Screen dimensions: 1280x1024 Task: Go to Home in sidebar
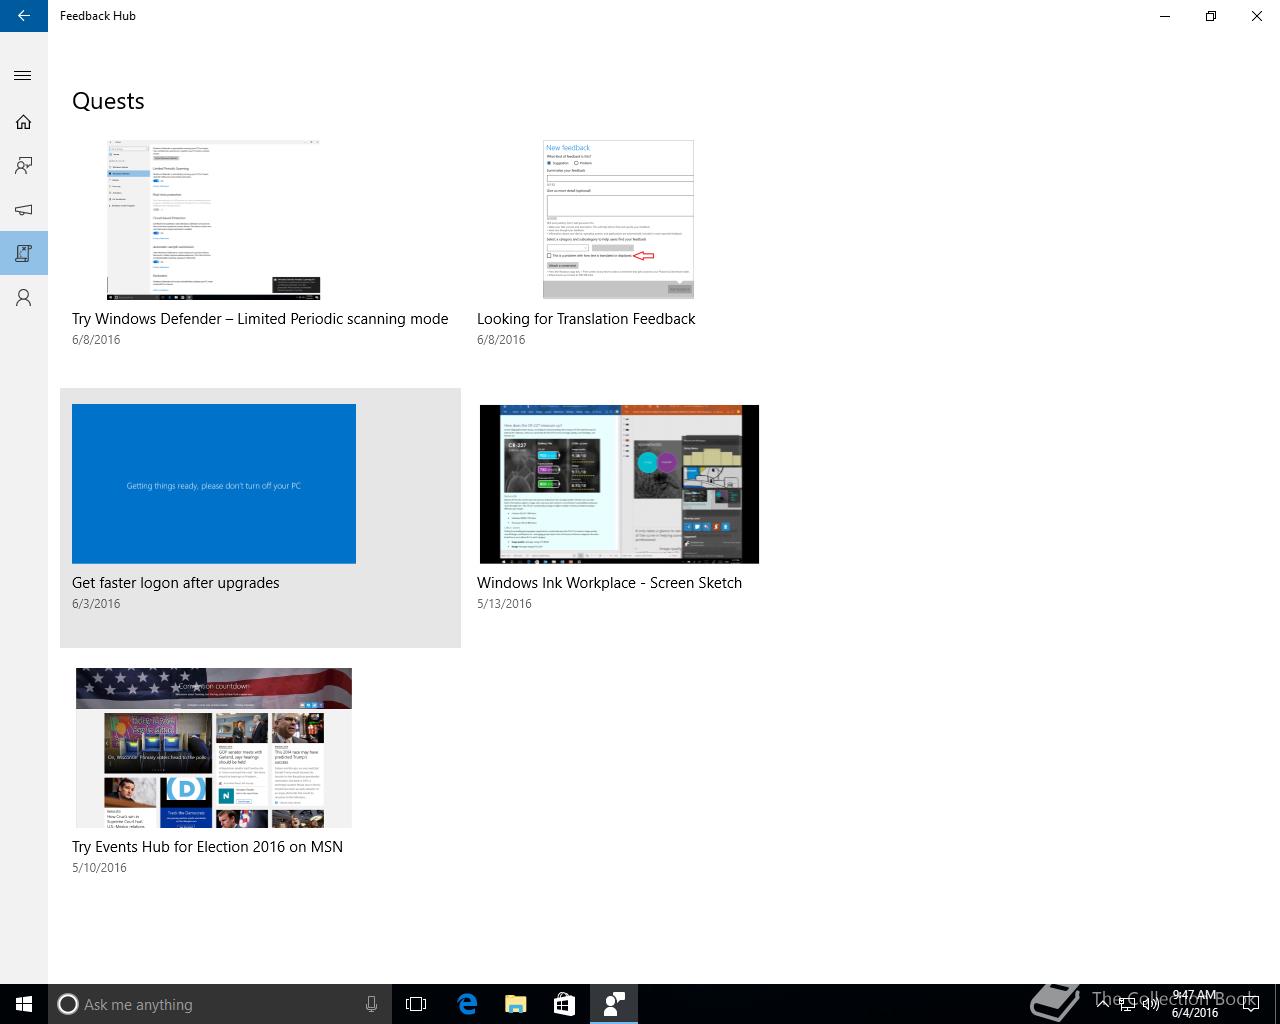24,122
